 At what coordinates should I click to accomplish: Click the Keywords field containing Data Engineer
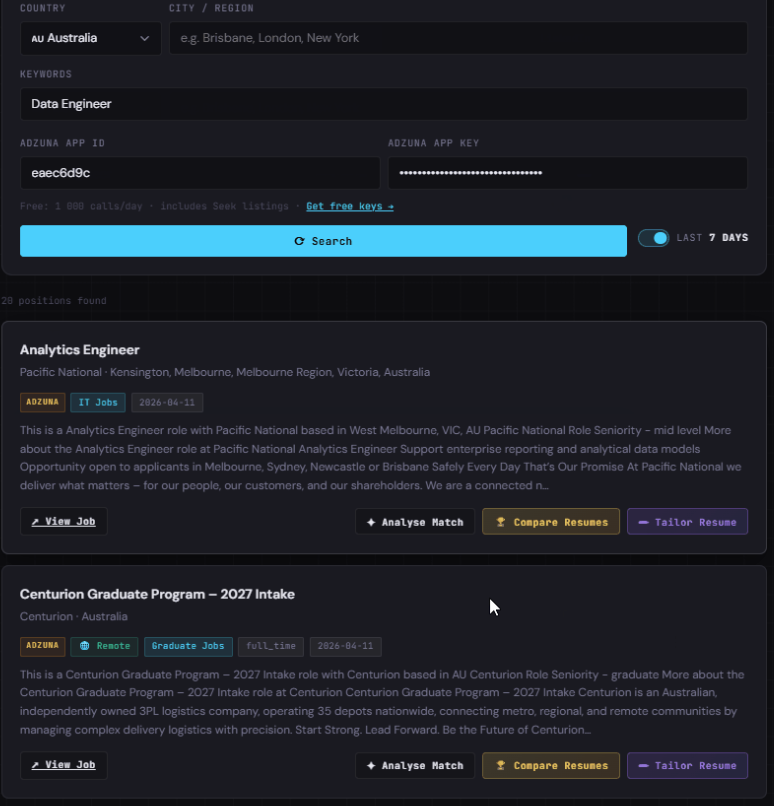pos(383,104)
